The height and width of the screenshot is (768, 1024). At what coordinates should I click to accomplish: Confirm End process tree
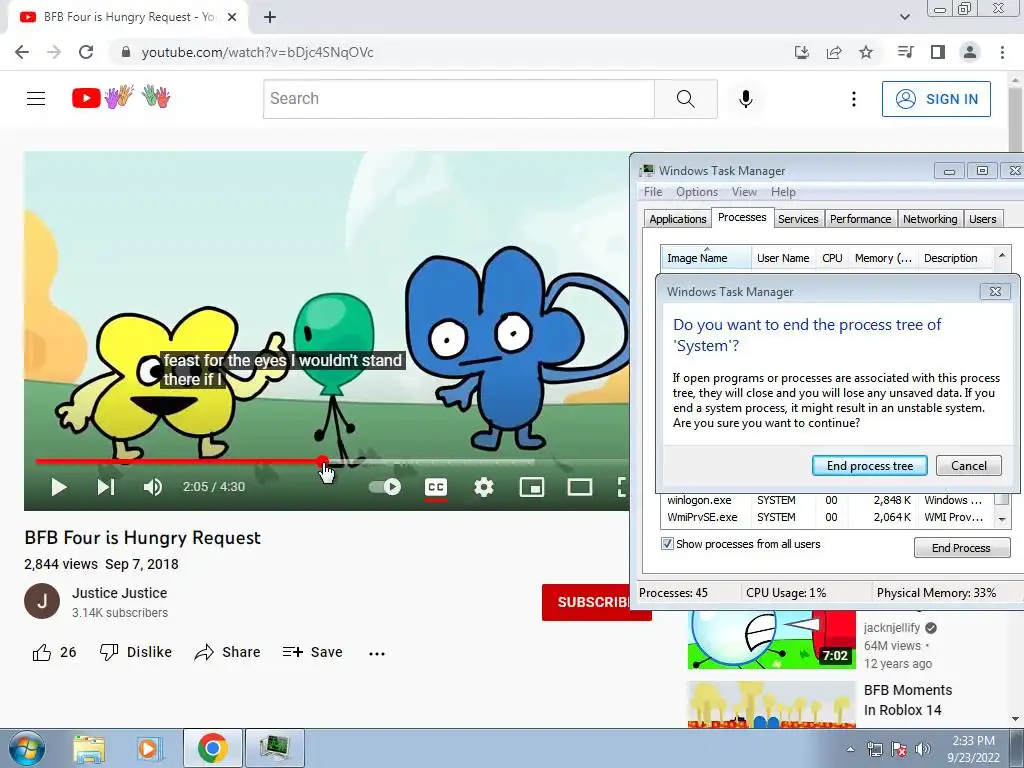pos(870,466)
